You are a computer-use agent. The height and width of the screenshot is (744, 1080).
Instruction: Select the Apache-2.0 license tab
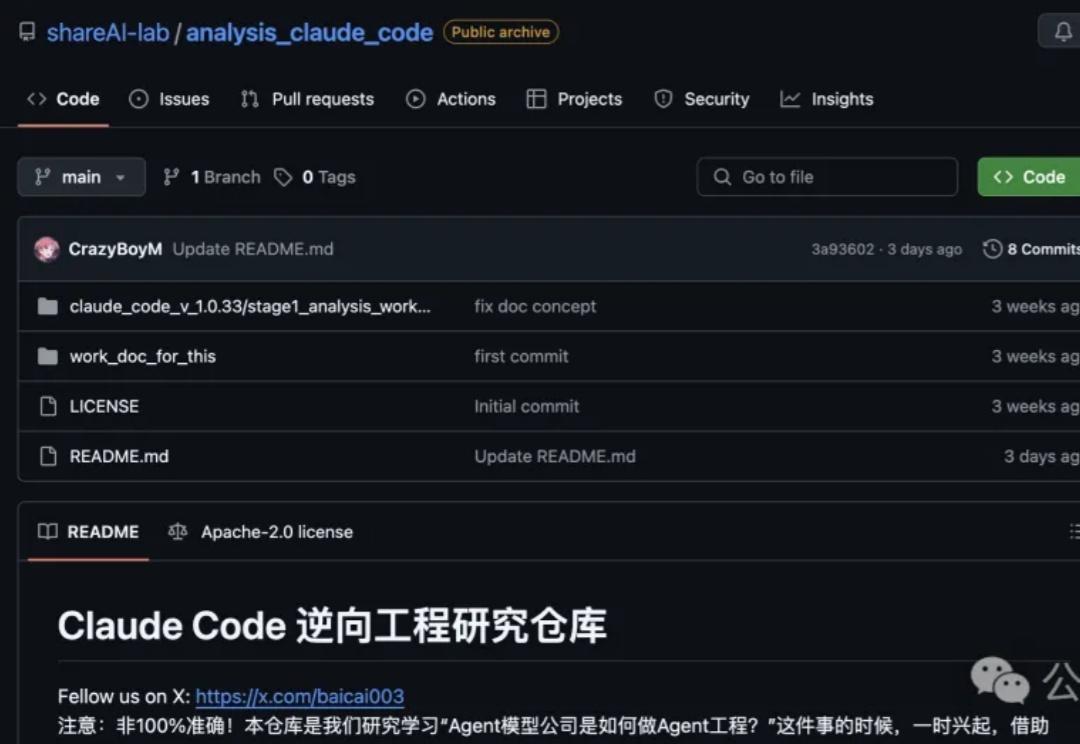click(x=260, y=532)
